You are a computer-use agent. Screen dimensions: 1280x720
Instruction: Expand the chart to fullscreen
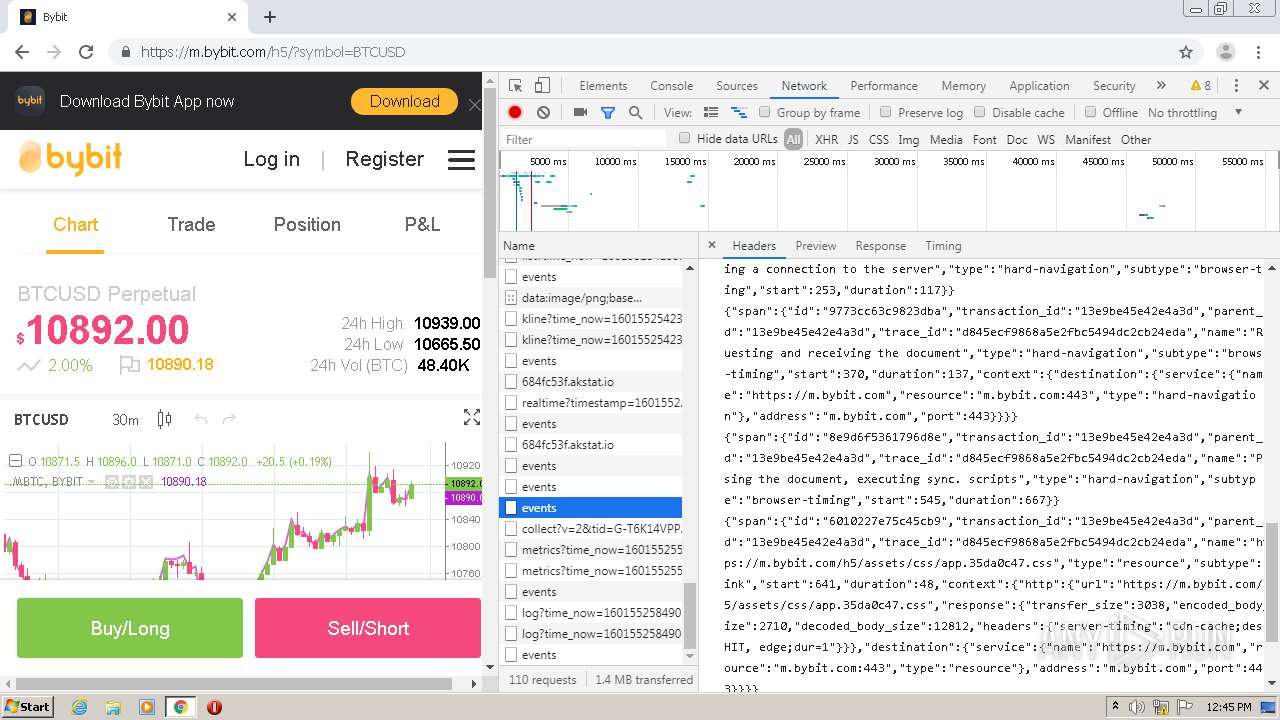(472, 418)
